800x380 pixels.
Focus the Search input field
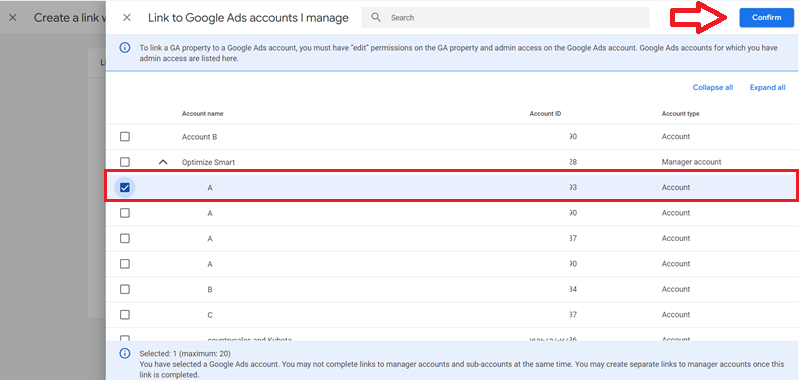506,17
